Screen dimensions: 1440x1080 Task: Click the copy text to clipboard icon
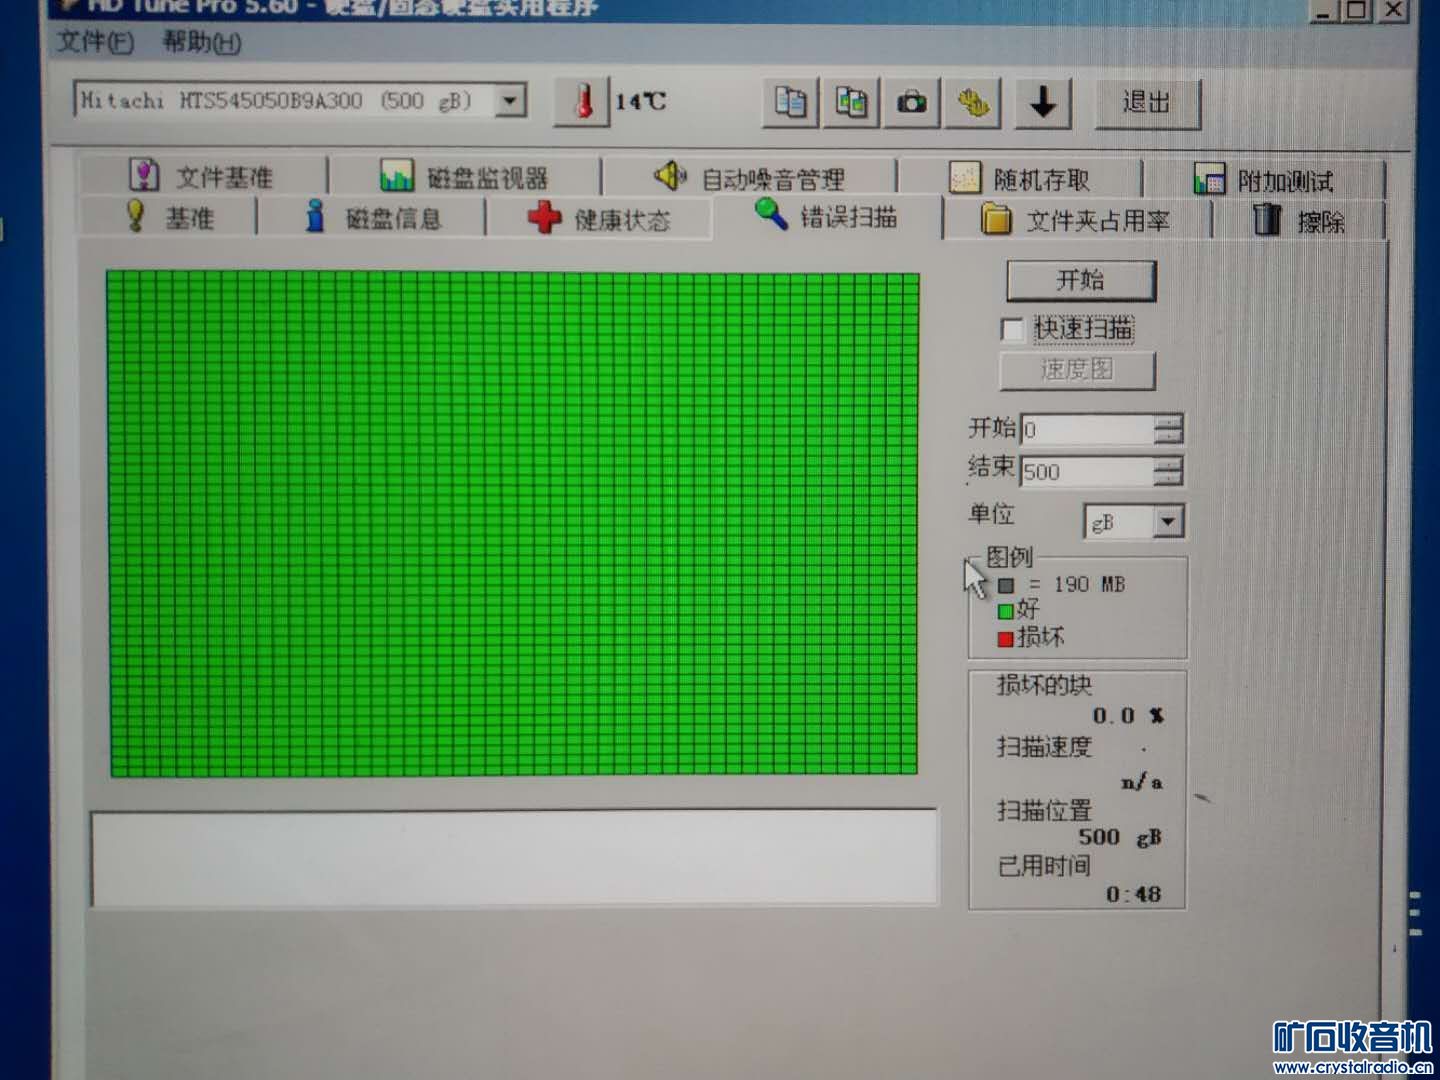point(791,102)
